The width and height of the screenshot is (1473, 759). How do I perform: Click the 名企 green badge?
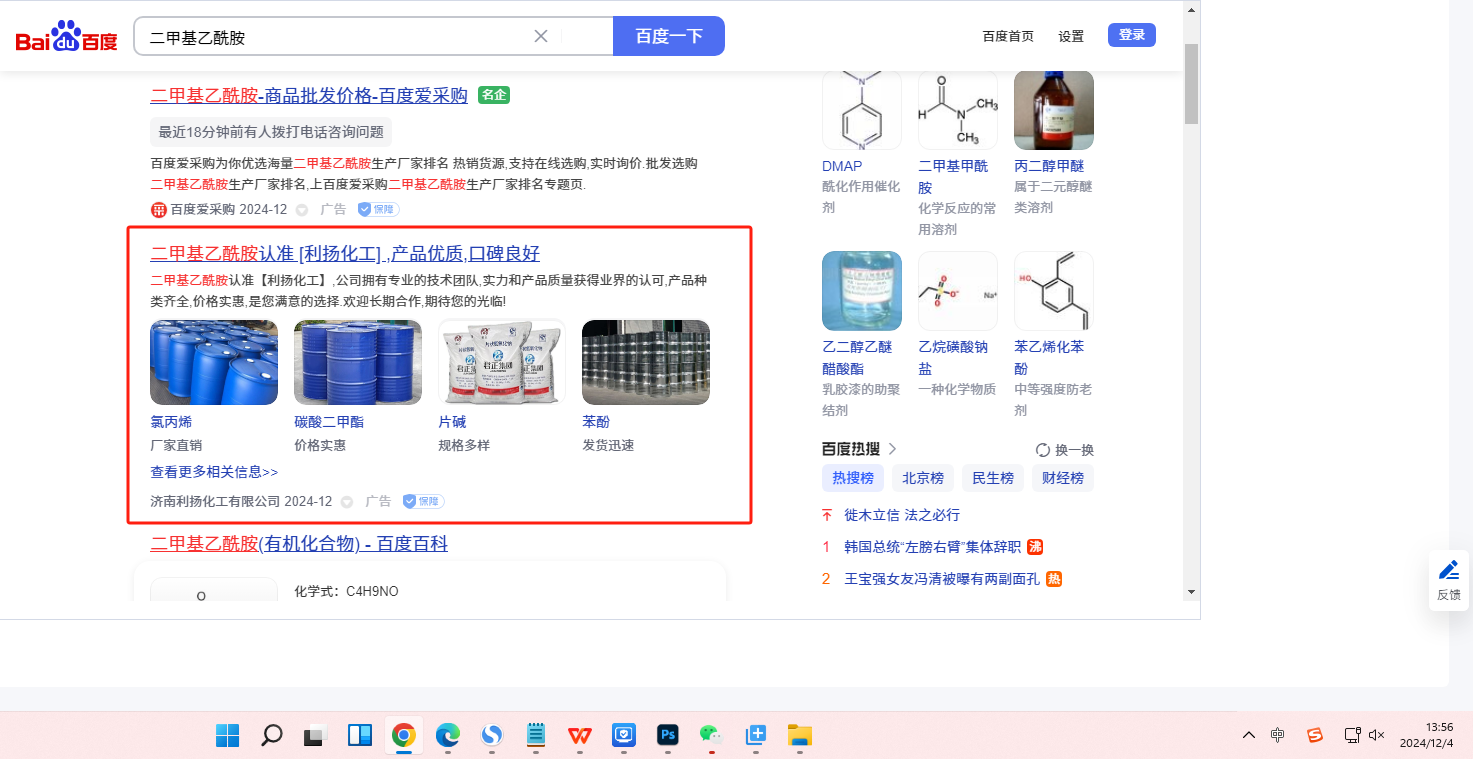click(x=494, y=95)
